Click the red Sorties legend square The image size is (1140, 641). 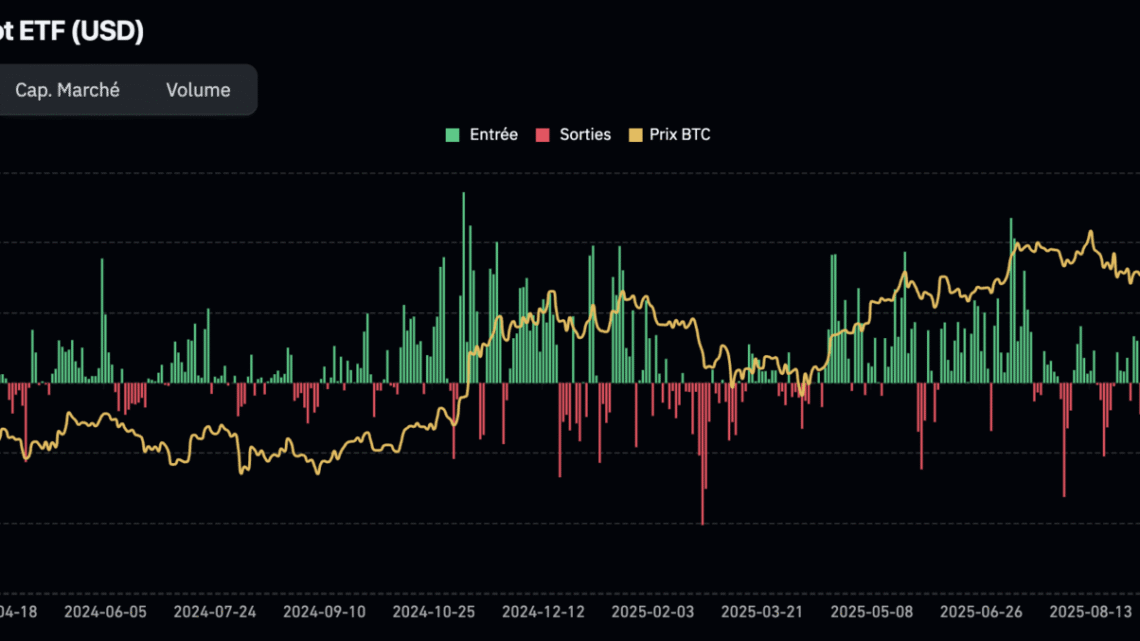(x=545, y=133)
